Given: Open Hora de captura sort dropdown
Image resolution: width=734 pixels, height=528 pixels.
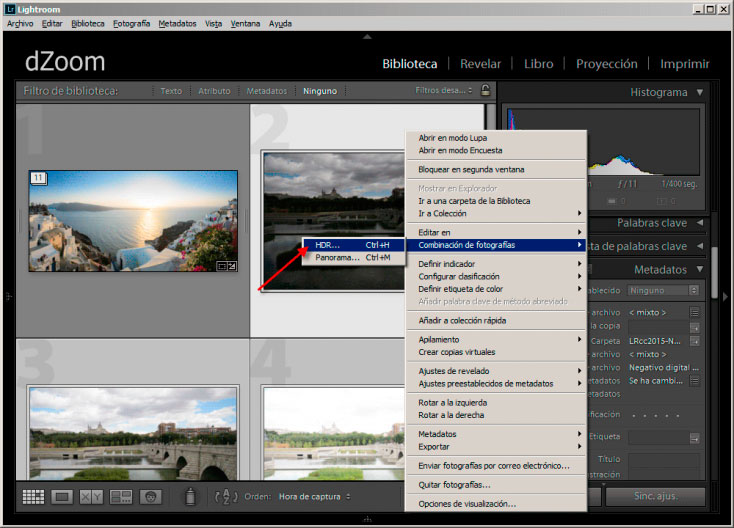Looking at the screenshot, I should (315, 497).
